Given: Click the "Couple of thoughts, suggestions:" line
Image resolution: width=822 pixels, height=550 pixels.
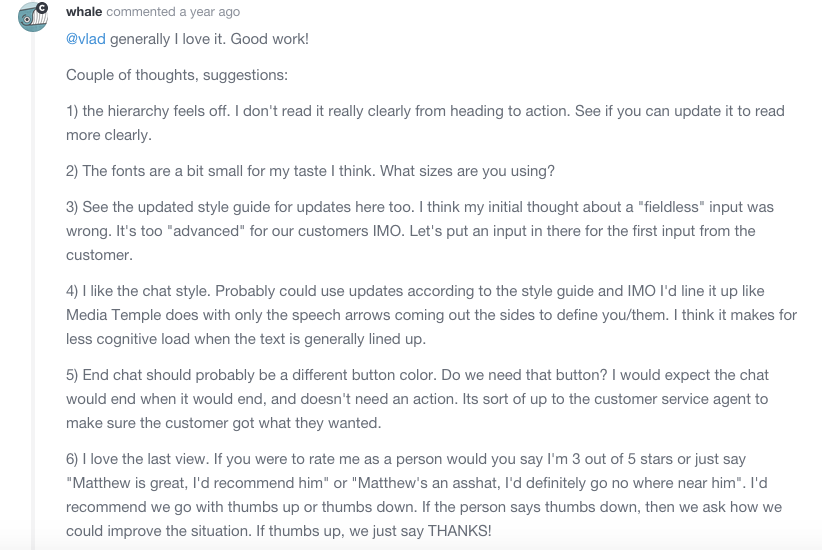Looking at the screenshot, I should 177,75.
